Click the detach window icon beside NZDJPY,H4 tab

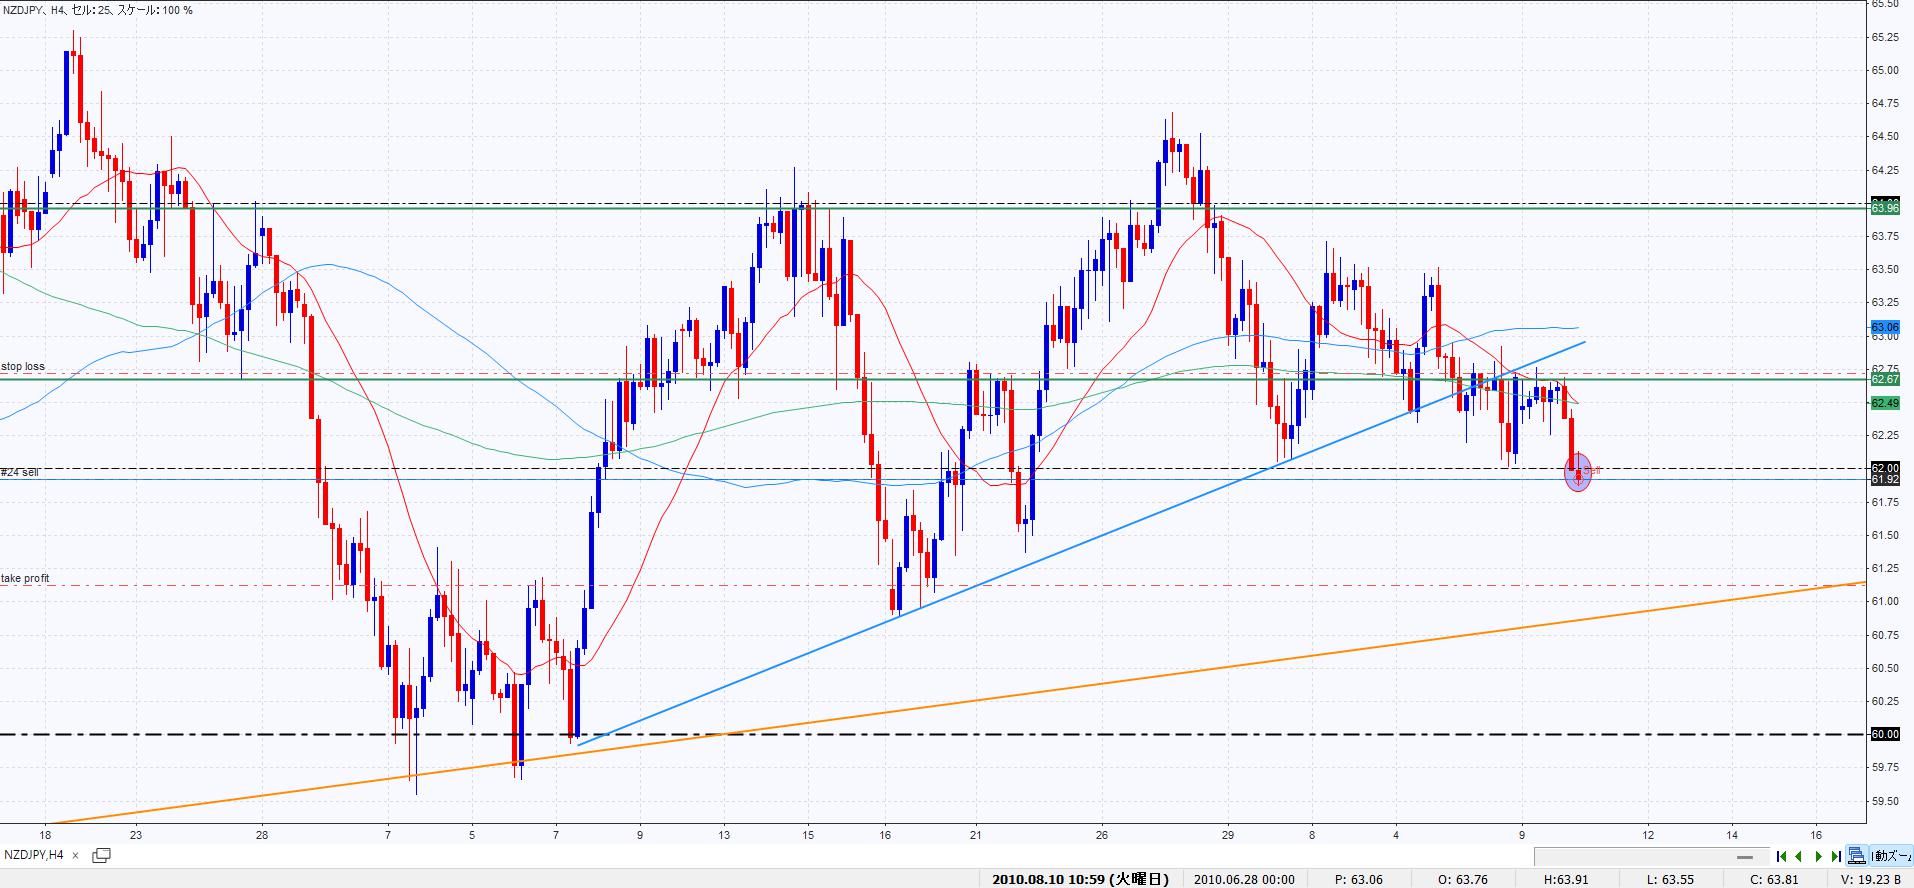click(101, 855)
